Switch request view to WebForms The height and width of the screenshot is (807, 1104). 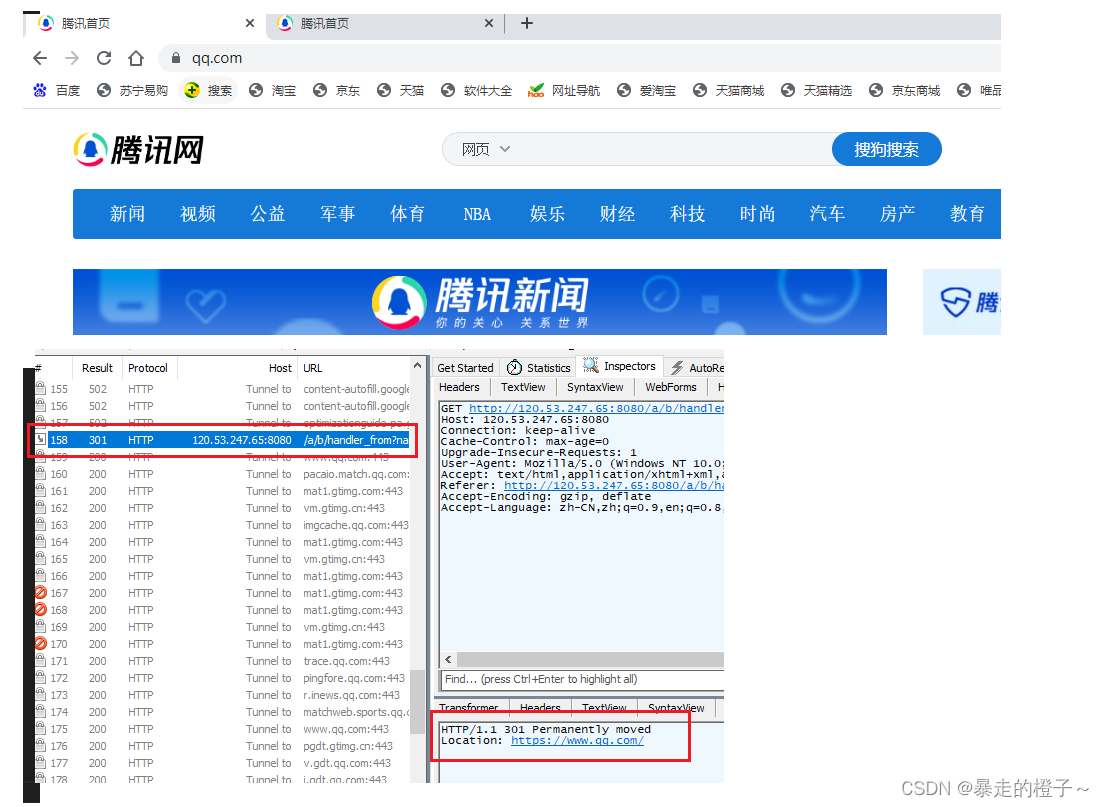670,387
